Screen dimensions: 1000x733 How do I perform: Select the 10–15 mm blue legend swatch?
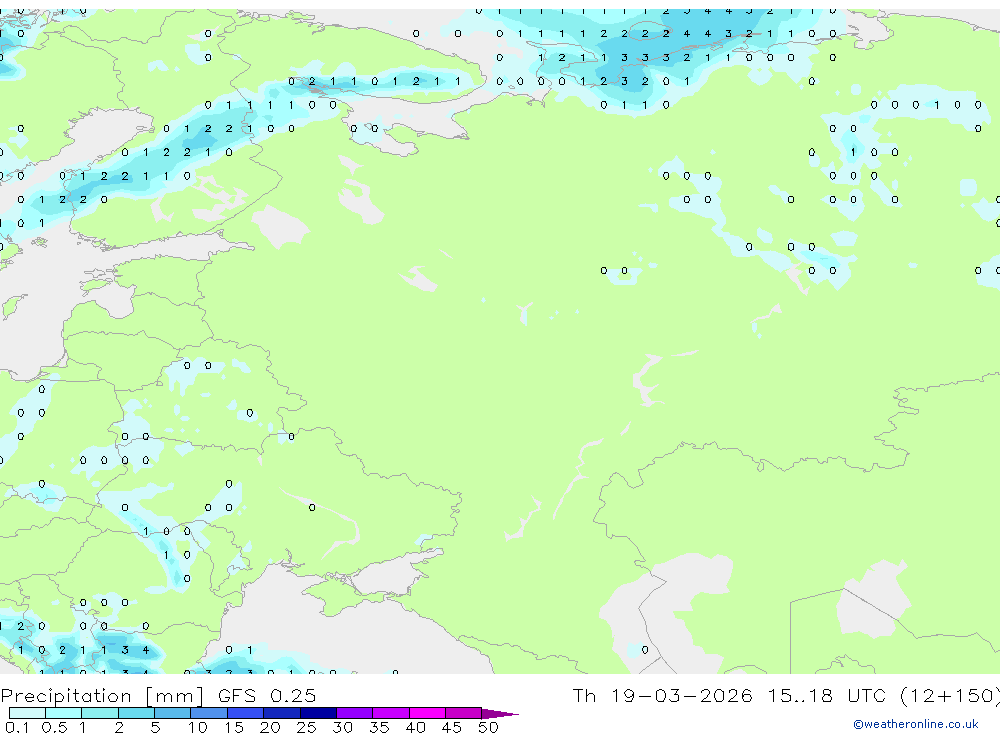click(x=209, y=713)
